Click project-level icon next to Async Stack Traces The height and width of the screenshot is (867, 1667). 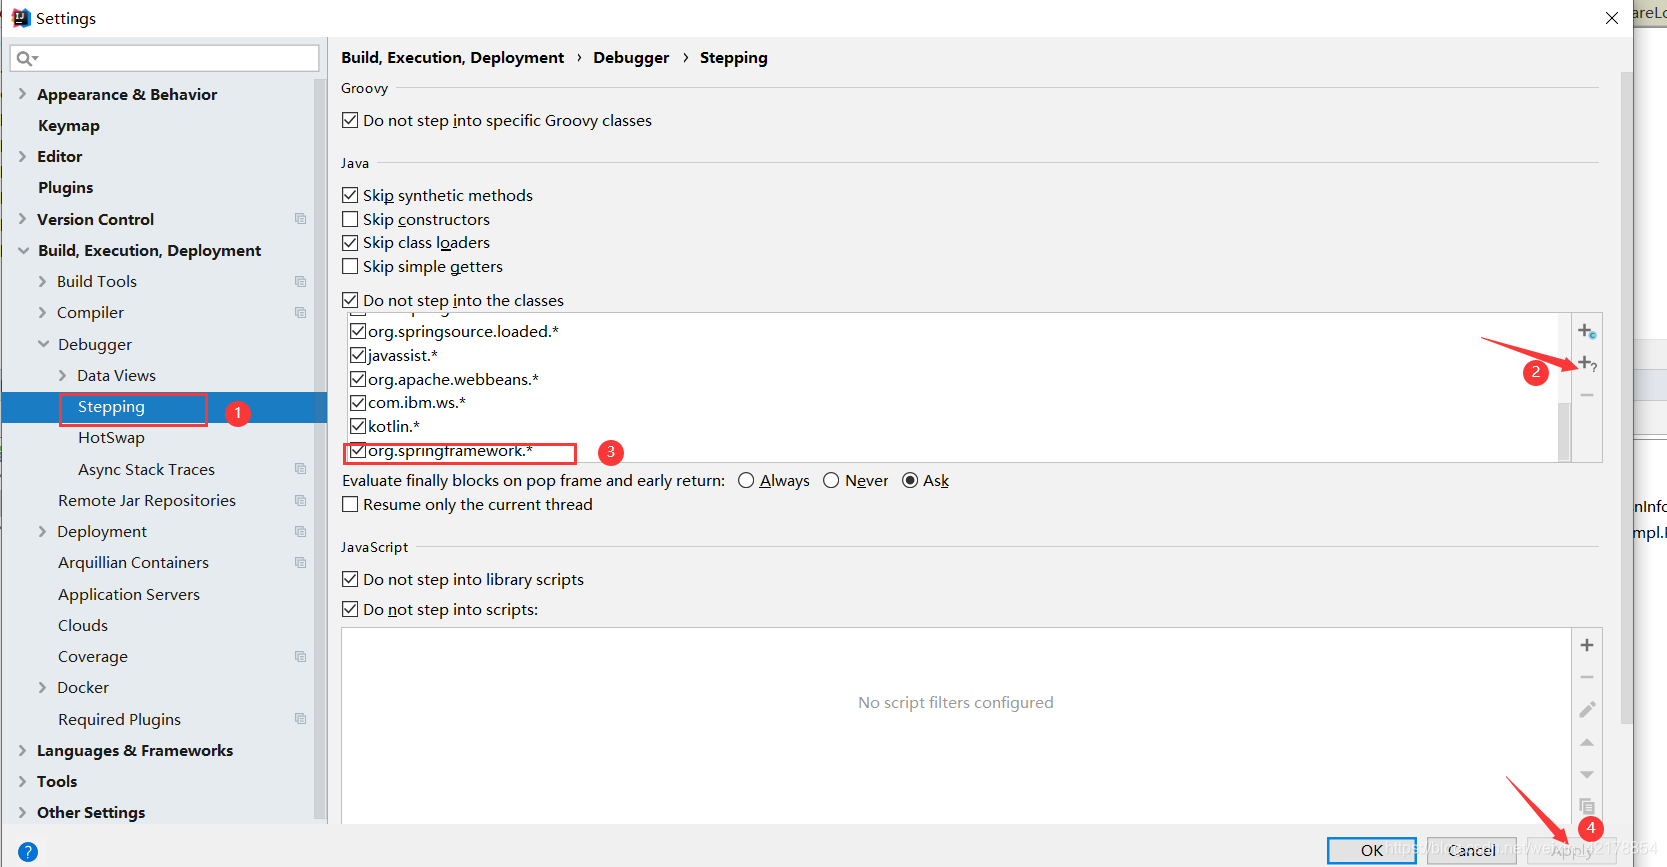[x=300, y=469]
